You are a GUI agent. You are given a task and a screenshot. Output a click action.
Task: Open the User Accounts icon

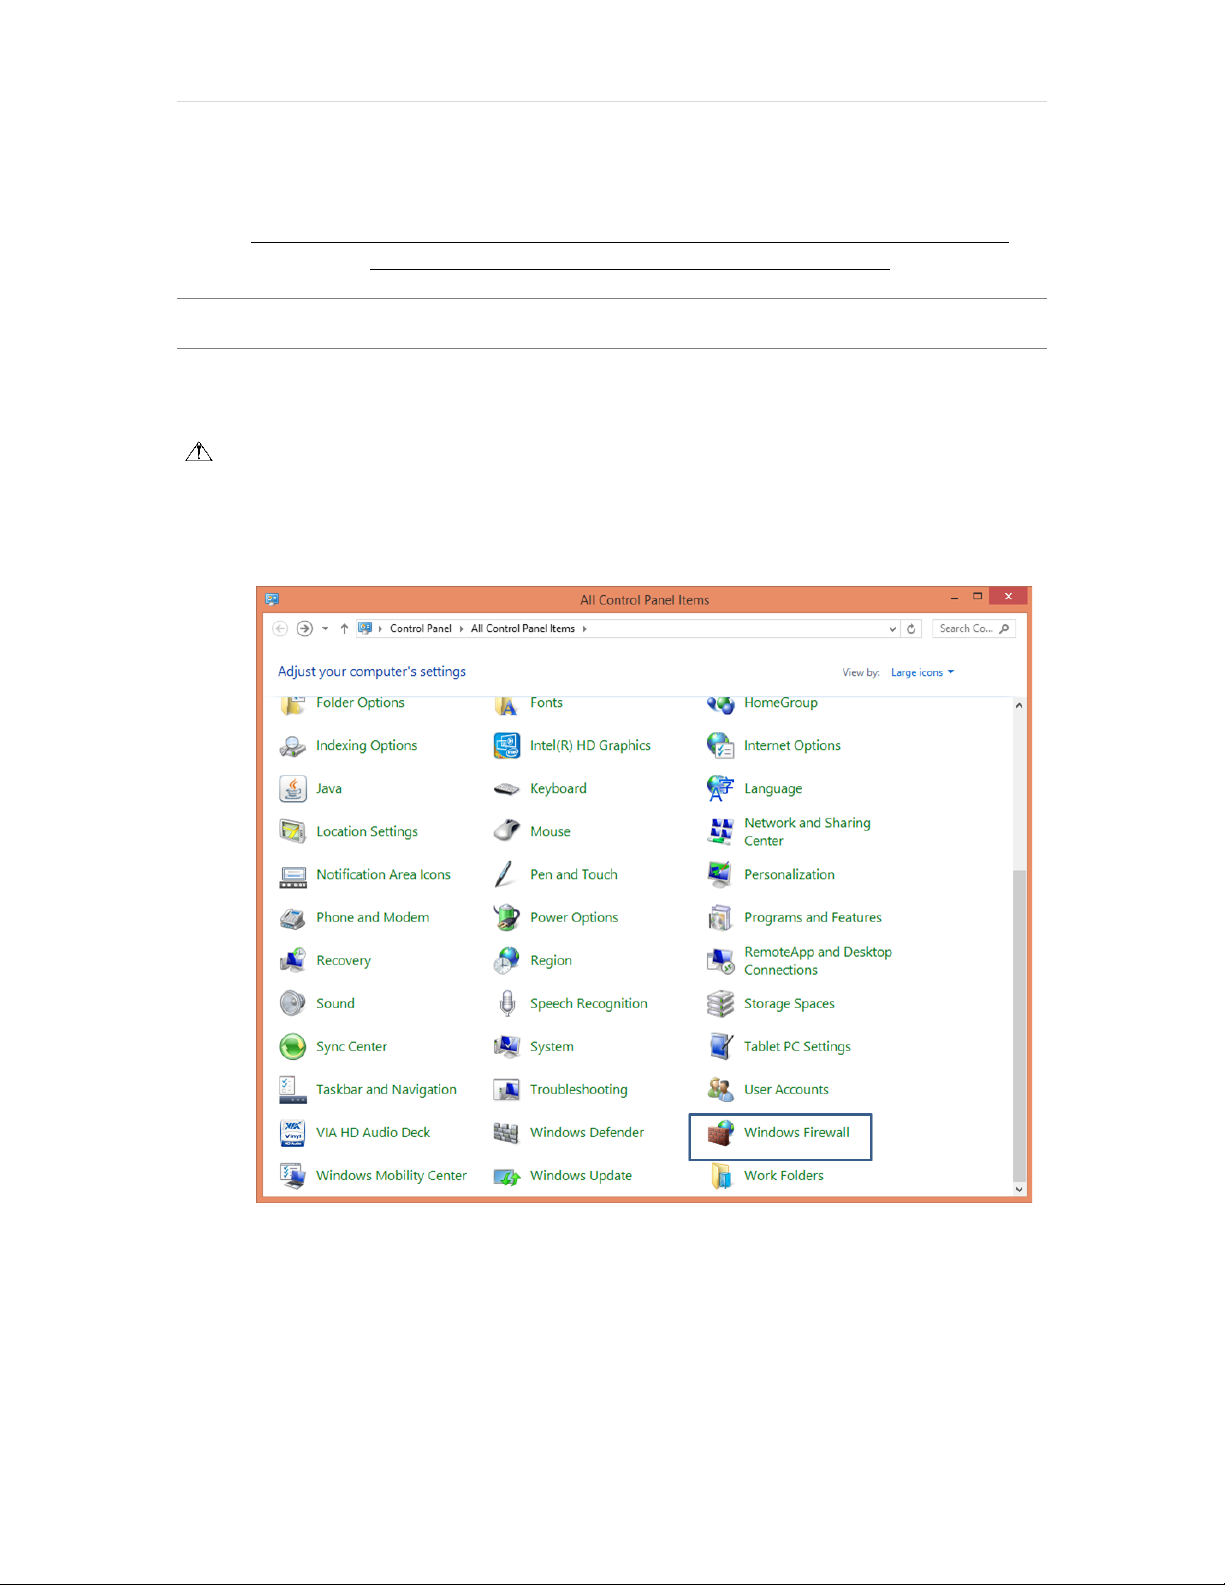point(721,1090)
